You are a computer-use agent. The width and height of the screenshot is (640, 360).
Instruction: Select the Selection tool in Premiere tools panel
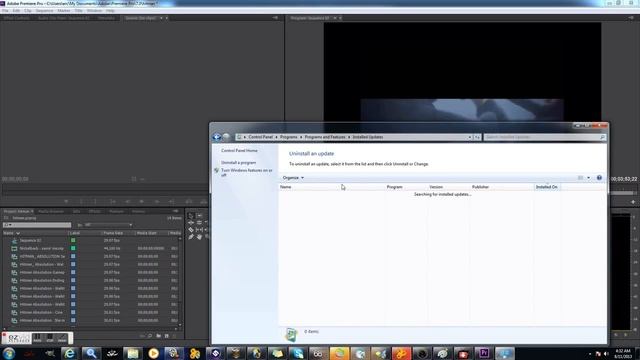pos(191,216)
